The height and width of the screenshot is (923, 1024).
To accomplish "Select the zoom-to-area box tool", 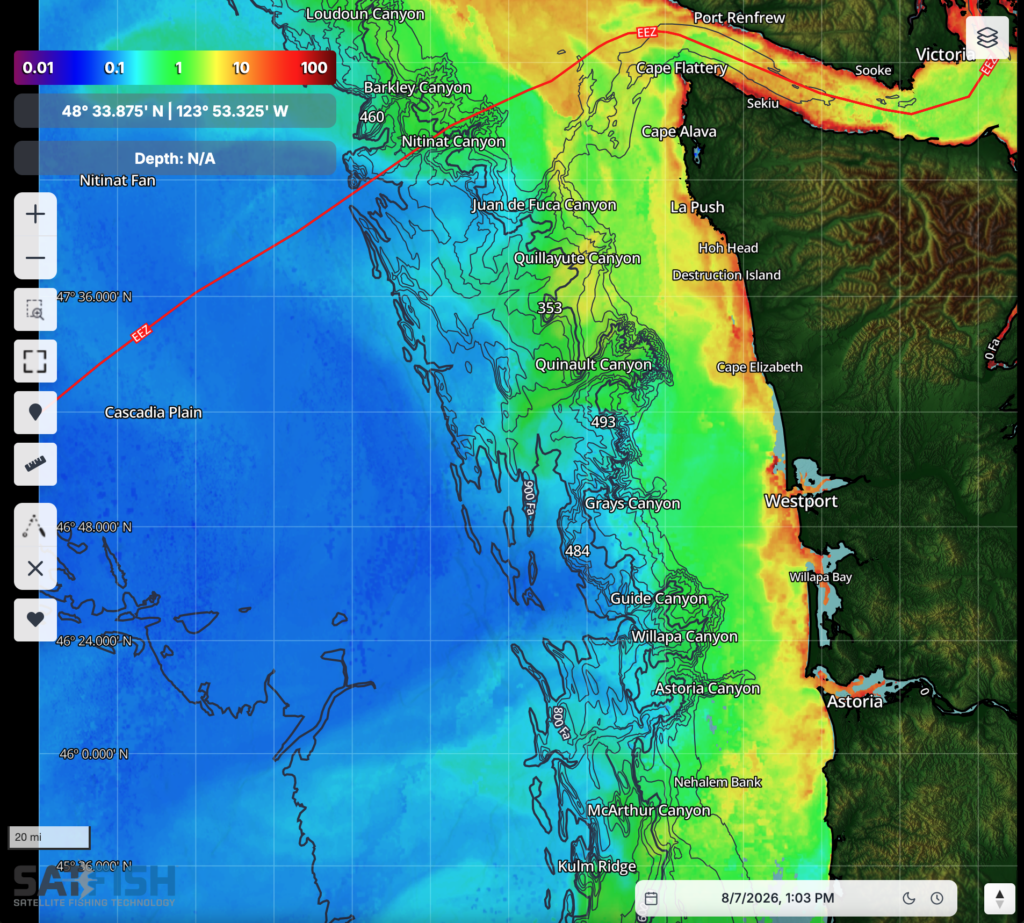I will (x=35, y=309).
